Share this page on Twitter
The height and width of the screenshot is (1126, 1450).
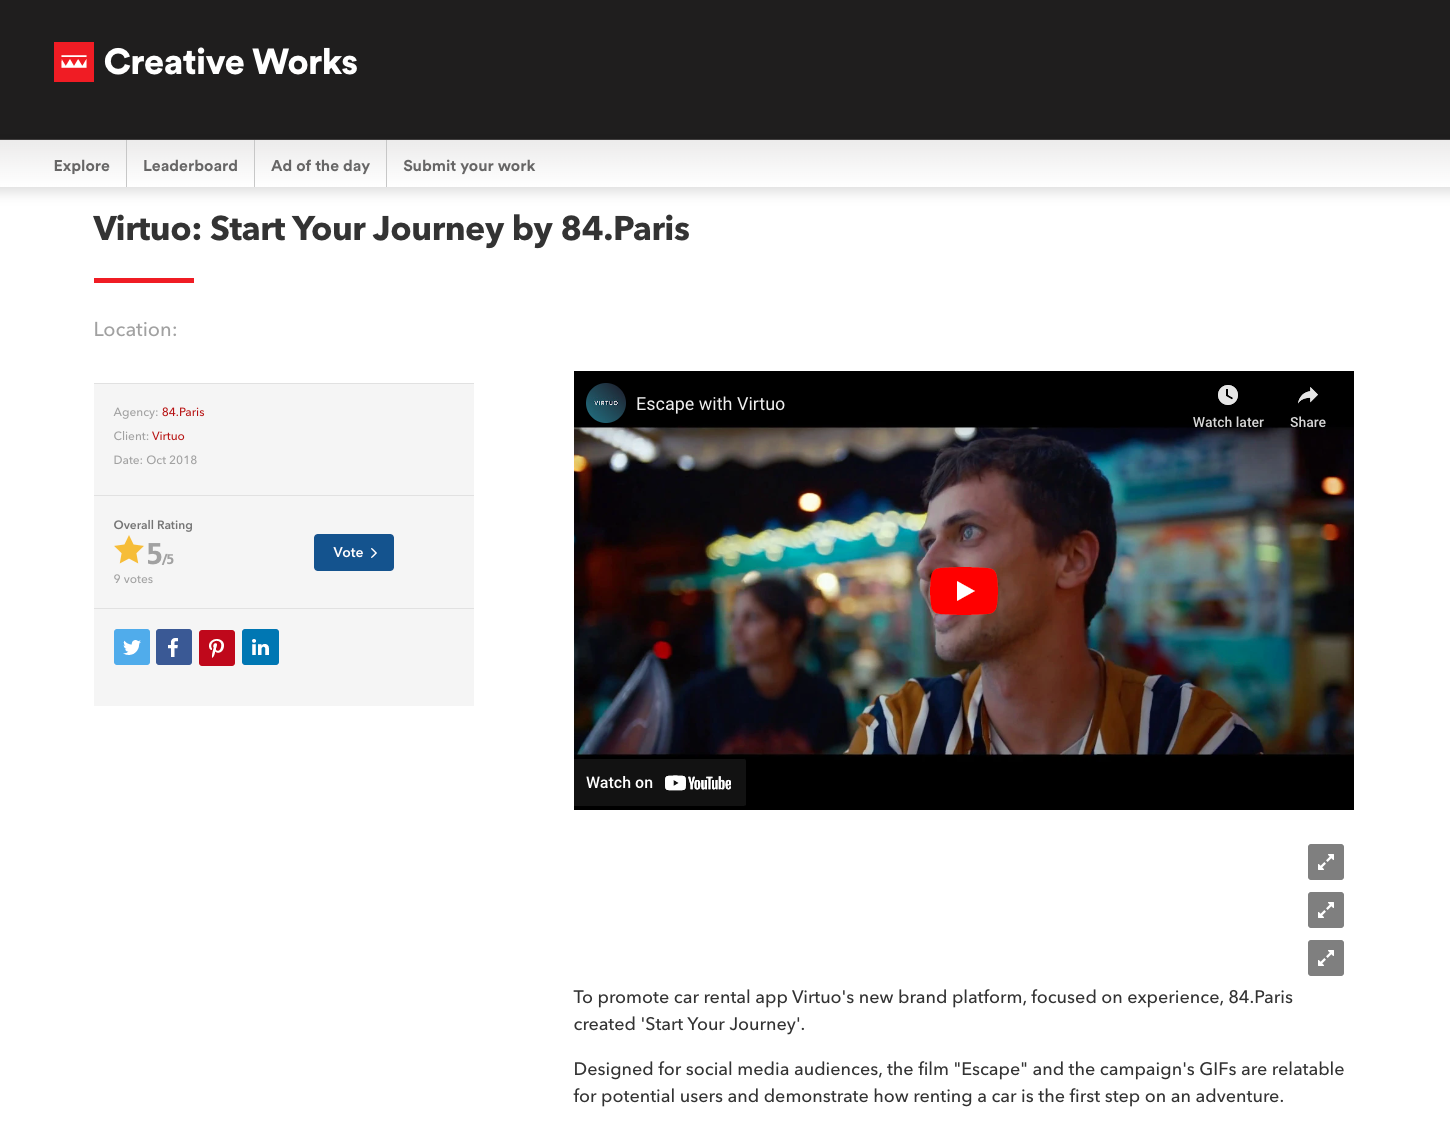(x=132, y=647)
